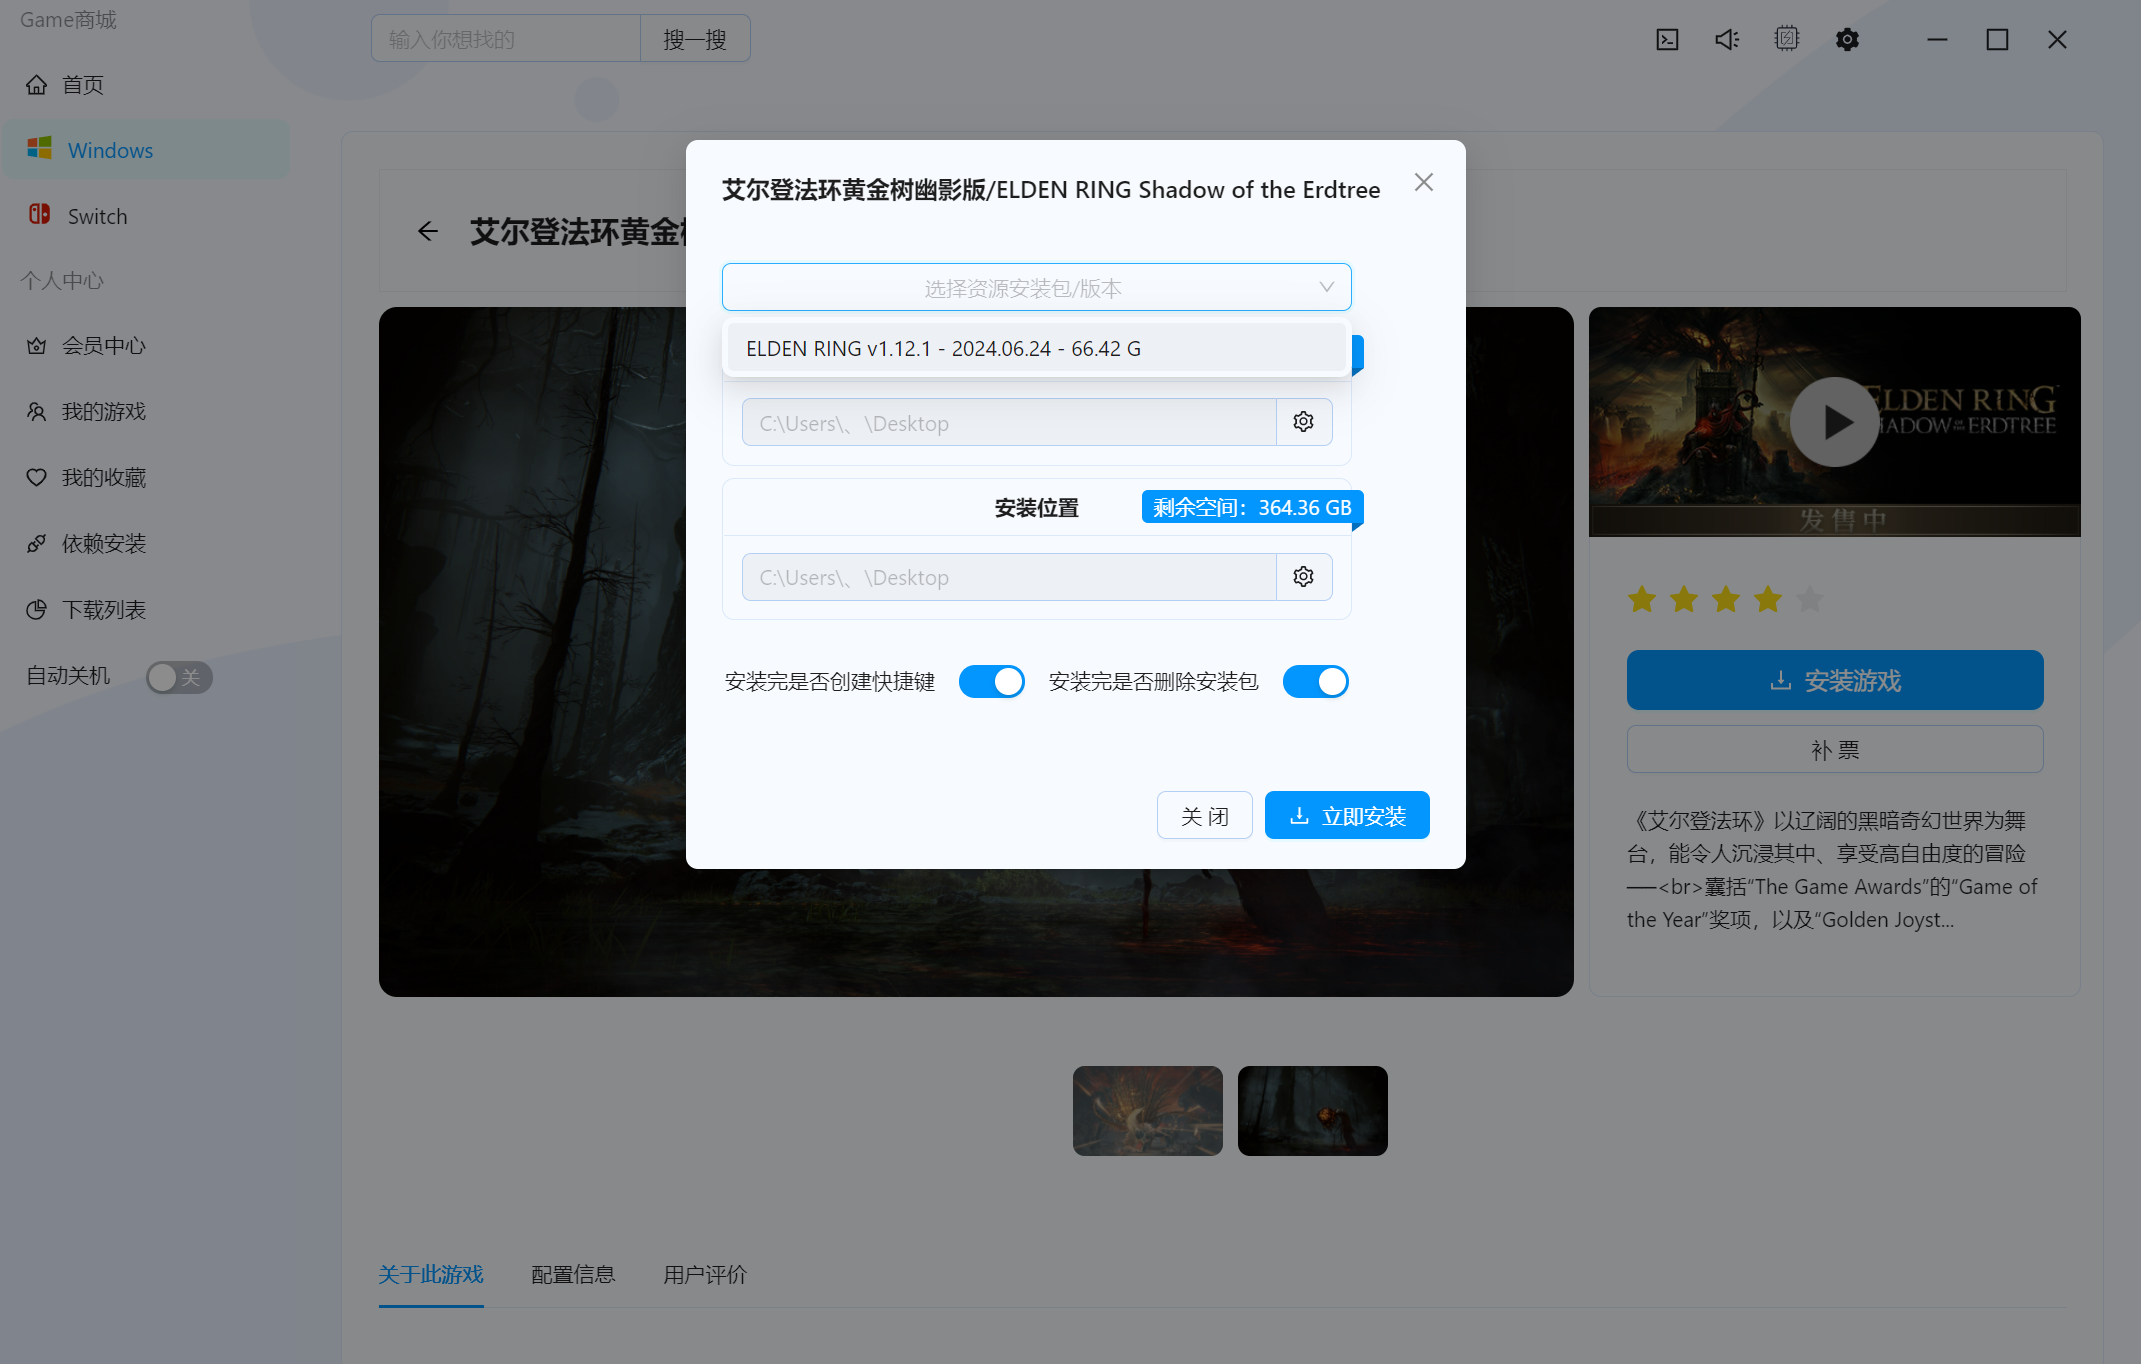Play the Elden Ring trailer video

[x=1835, y=422]
